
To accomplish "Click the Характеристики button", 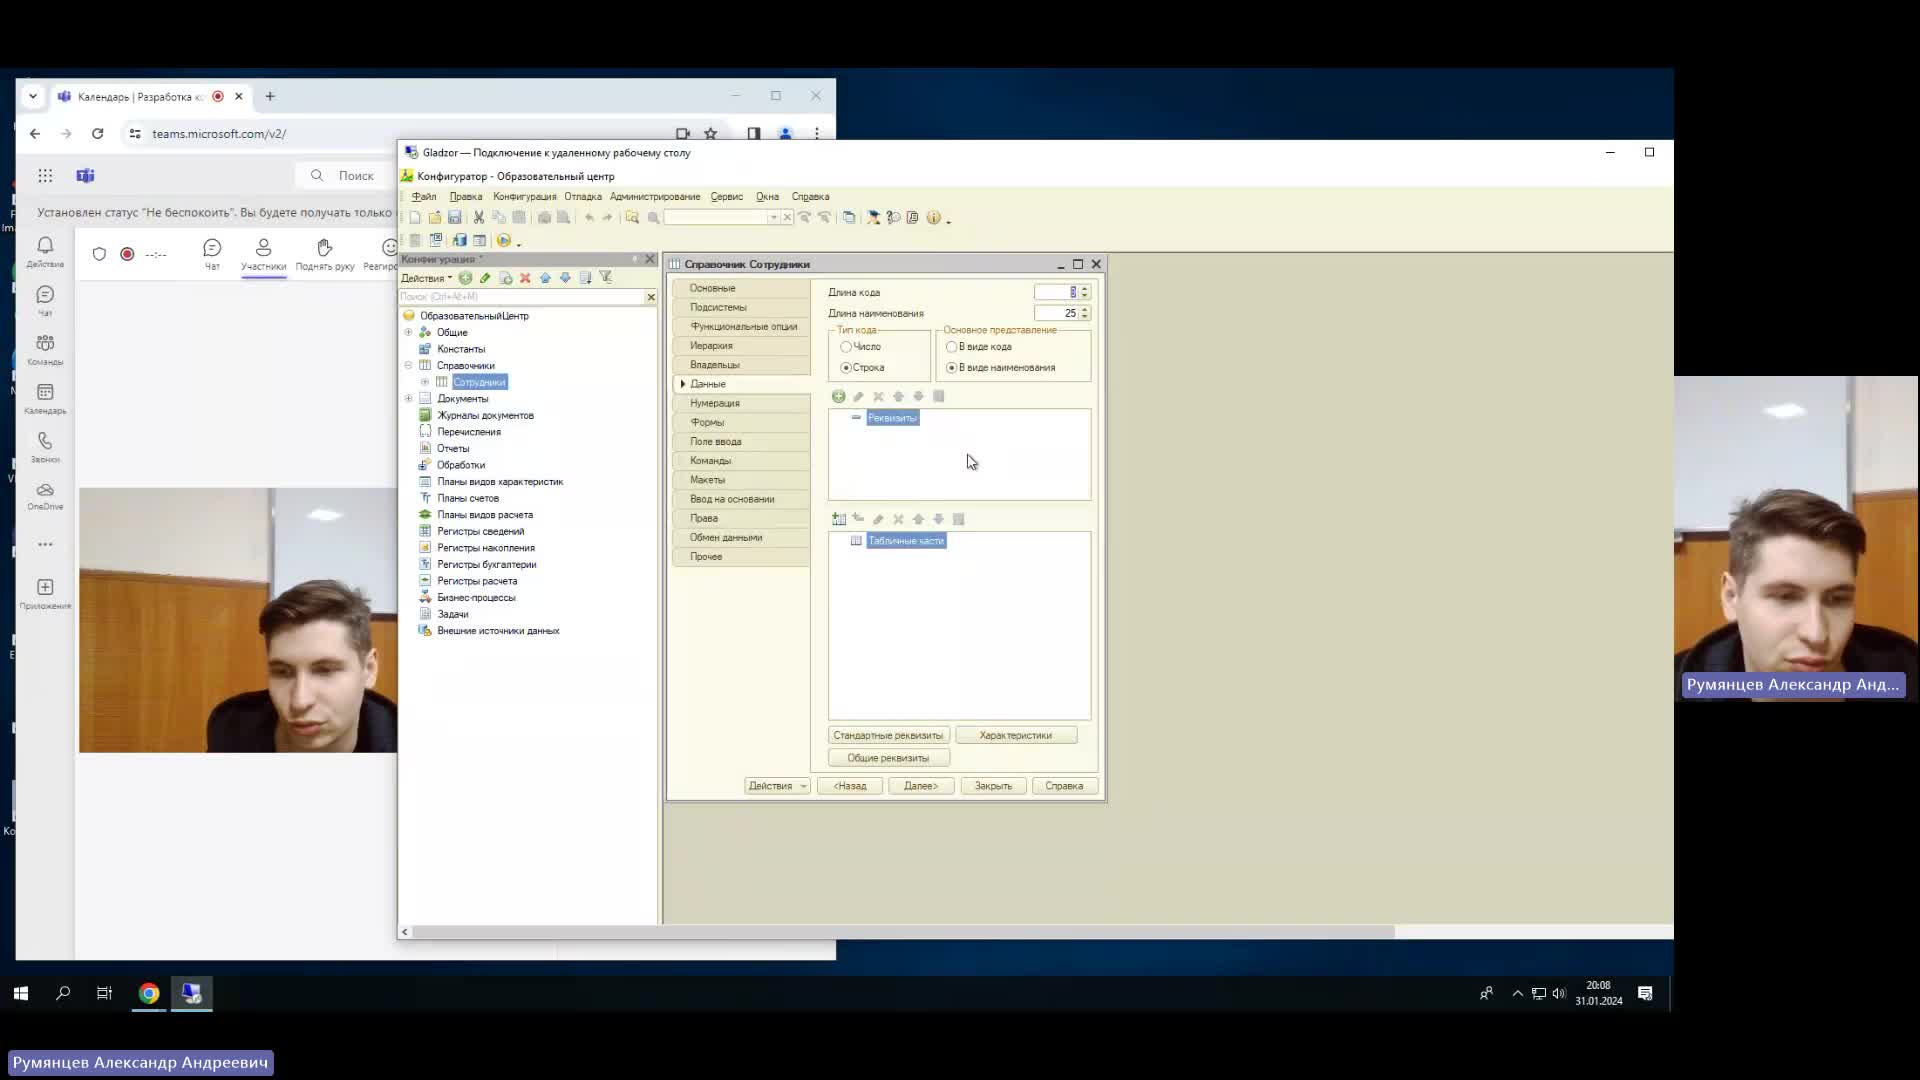I will 1016,735.
